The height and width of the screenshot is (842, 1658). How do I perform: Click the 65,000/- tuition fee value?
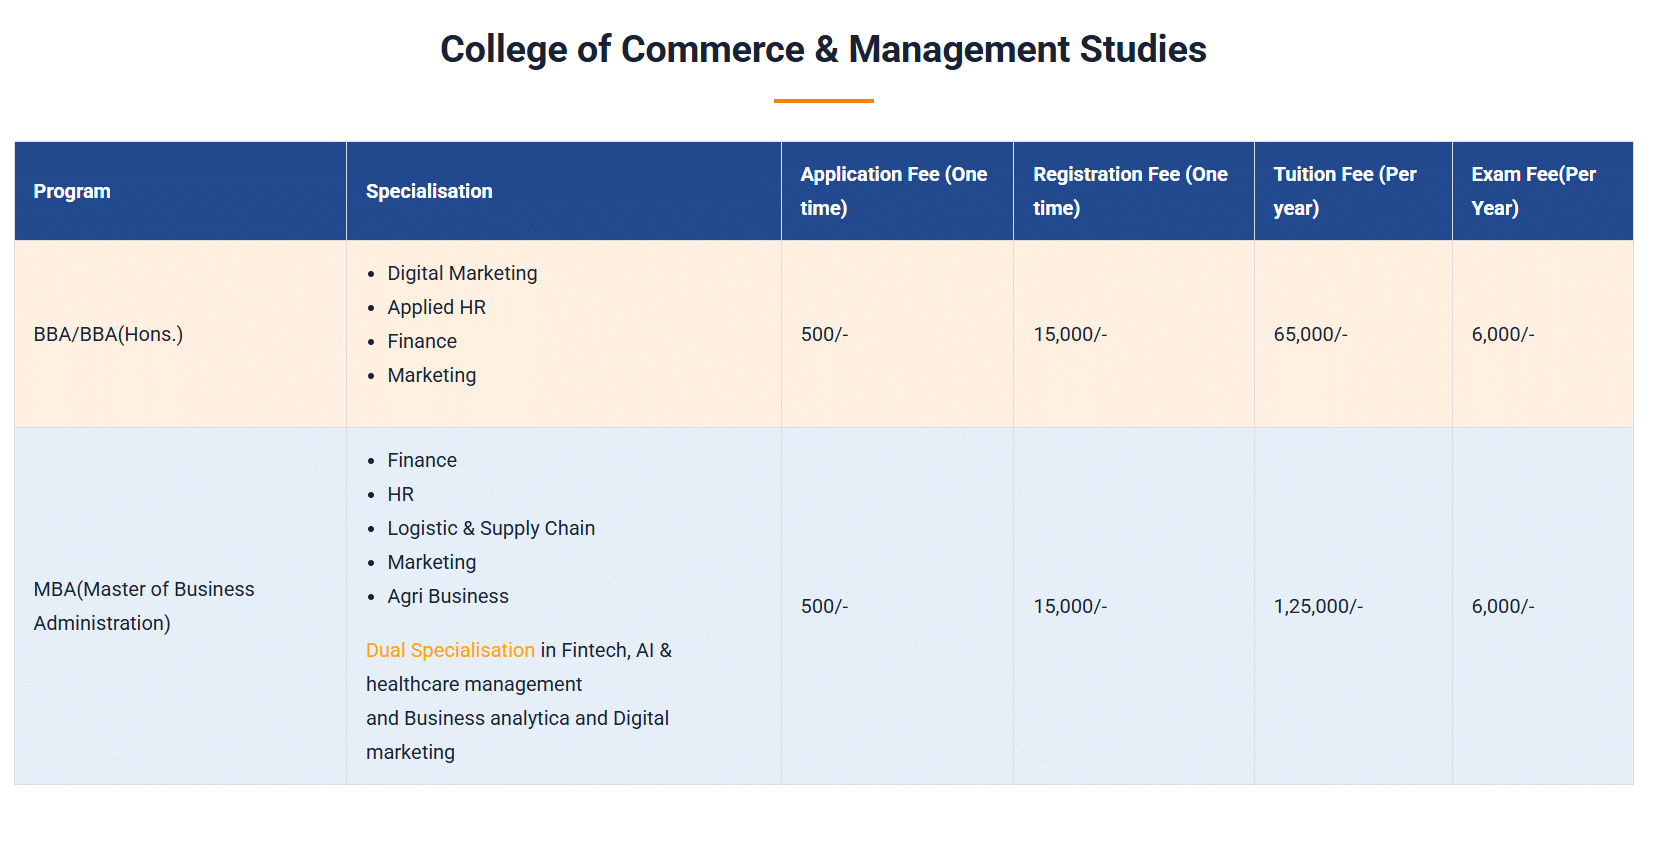[1310, 334]
